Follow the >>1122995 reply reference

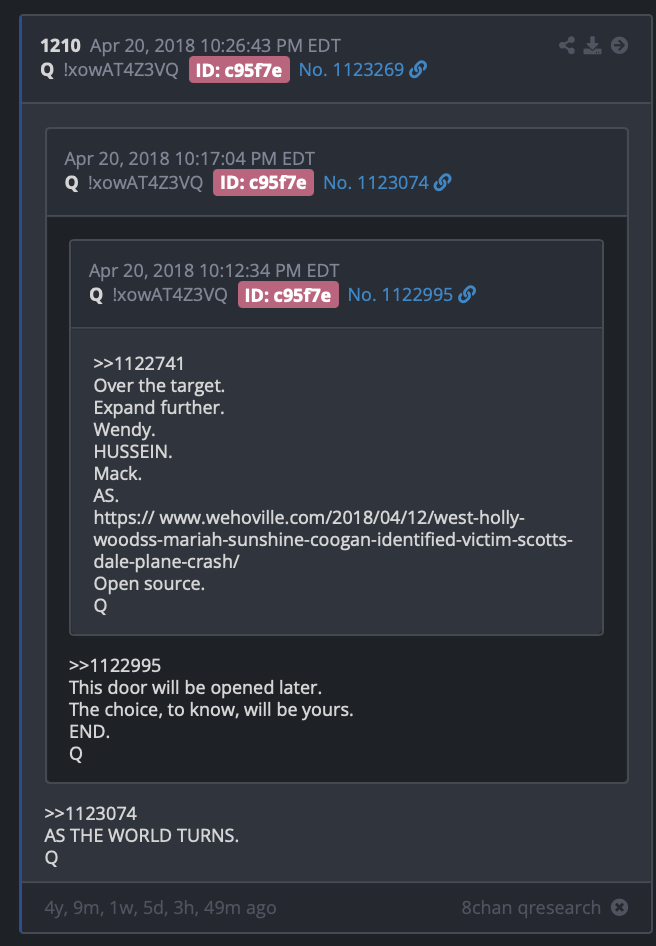coord(115,665)
